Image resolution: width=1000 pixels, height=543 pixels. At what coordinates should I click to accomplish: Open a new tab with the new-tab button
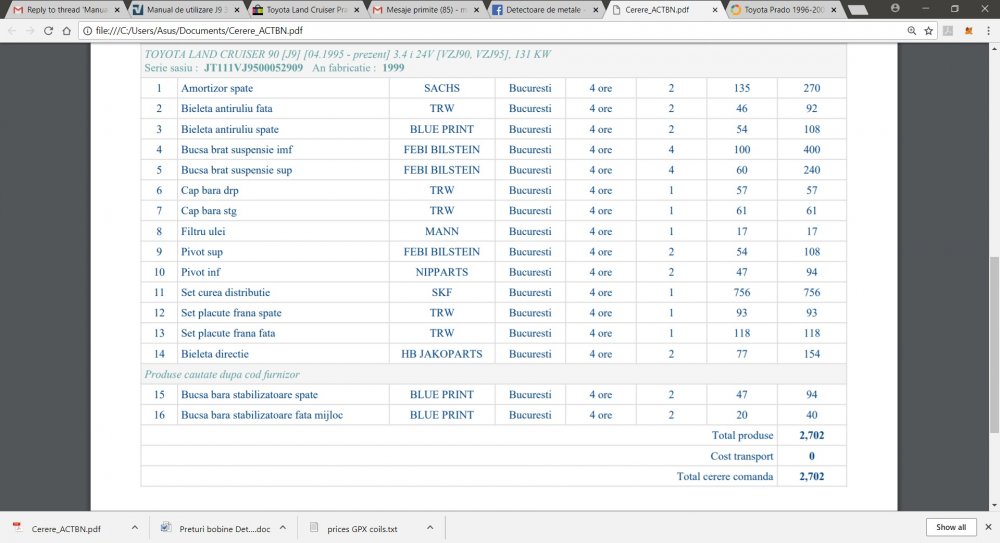point(857,10)
